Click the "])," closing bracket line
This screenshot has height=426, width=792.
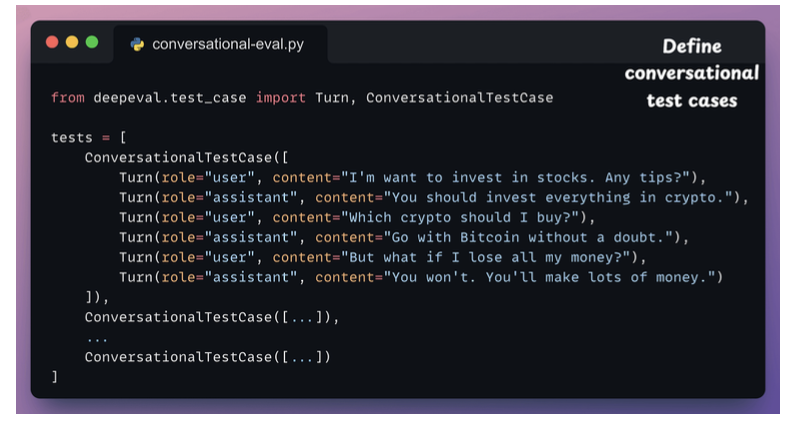[97, 297]
